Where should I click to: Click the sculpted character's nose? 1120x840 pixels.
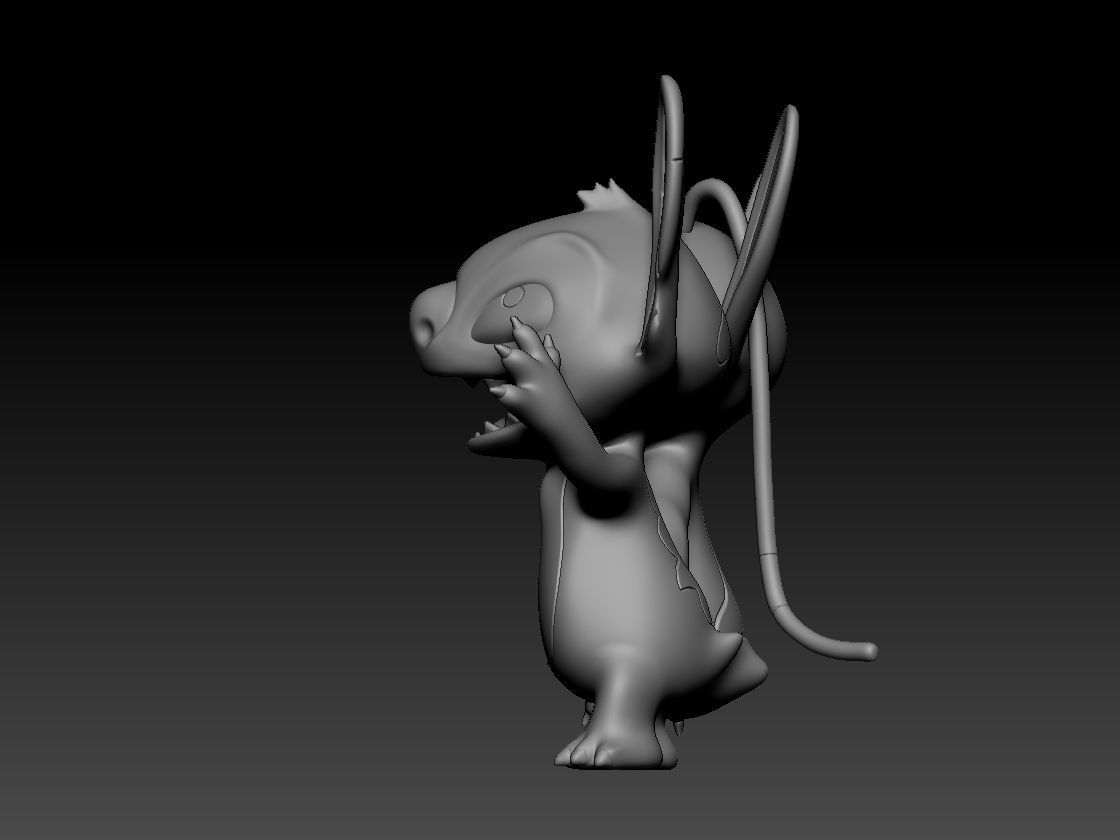point(433,316)
